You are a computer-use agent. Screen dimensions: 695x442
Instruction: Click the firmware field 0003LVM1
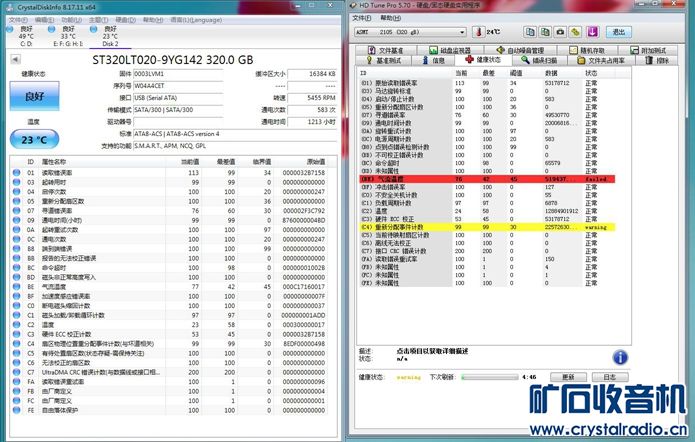tap(178, 74)
